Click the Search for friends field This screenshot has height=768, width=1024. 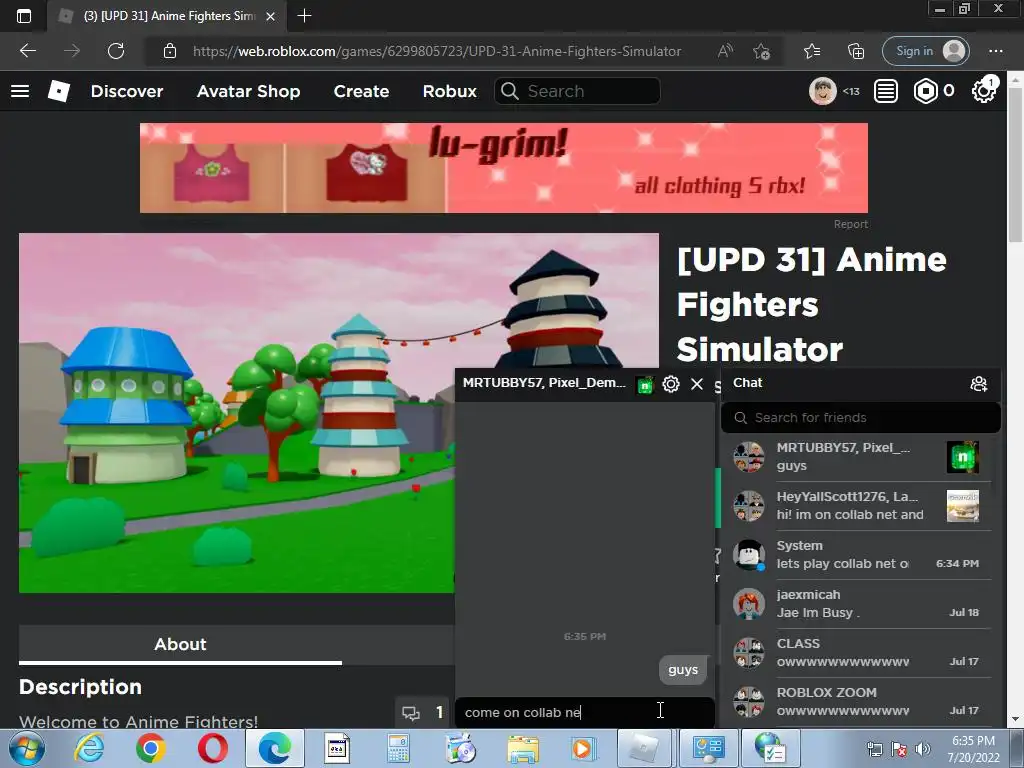[860, 418]
